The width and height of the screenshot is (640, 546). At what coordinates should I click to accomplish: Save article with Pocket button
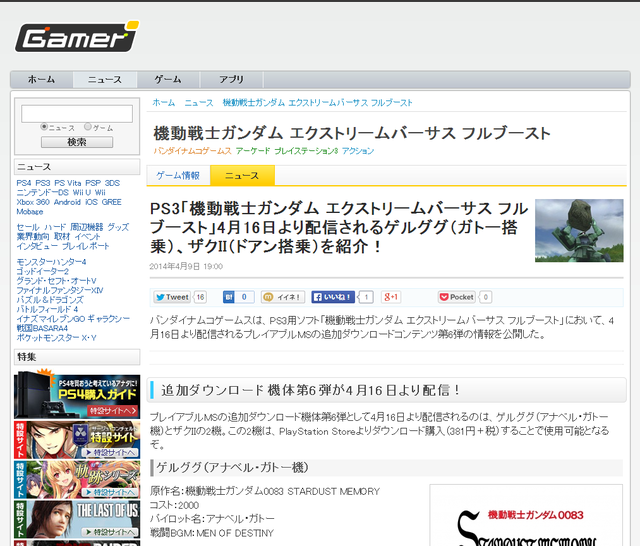pyautogui.click(x=457, y=297)
